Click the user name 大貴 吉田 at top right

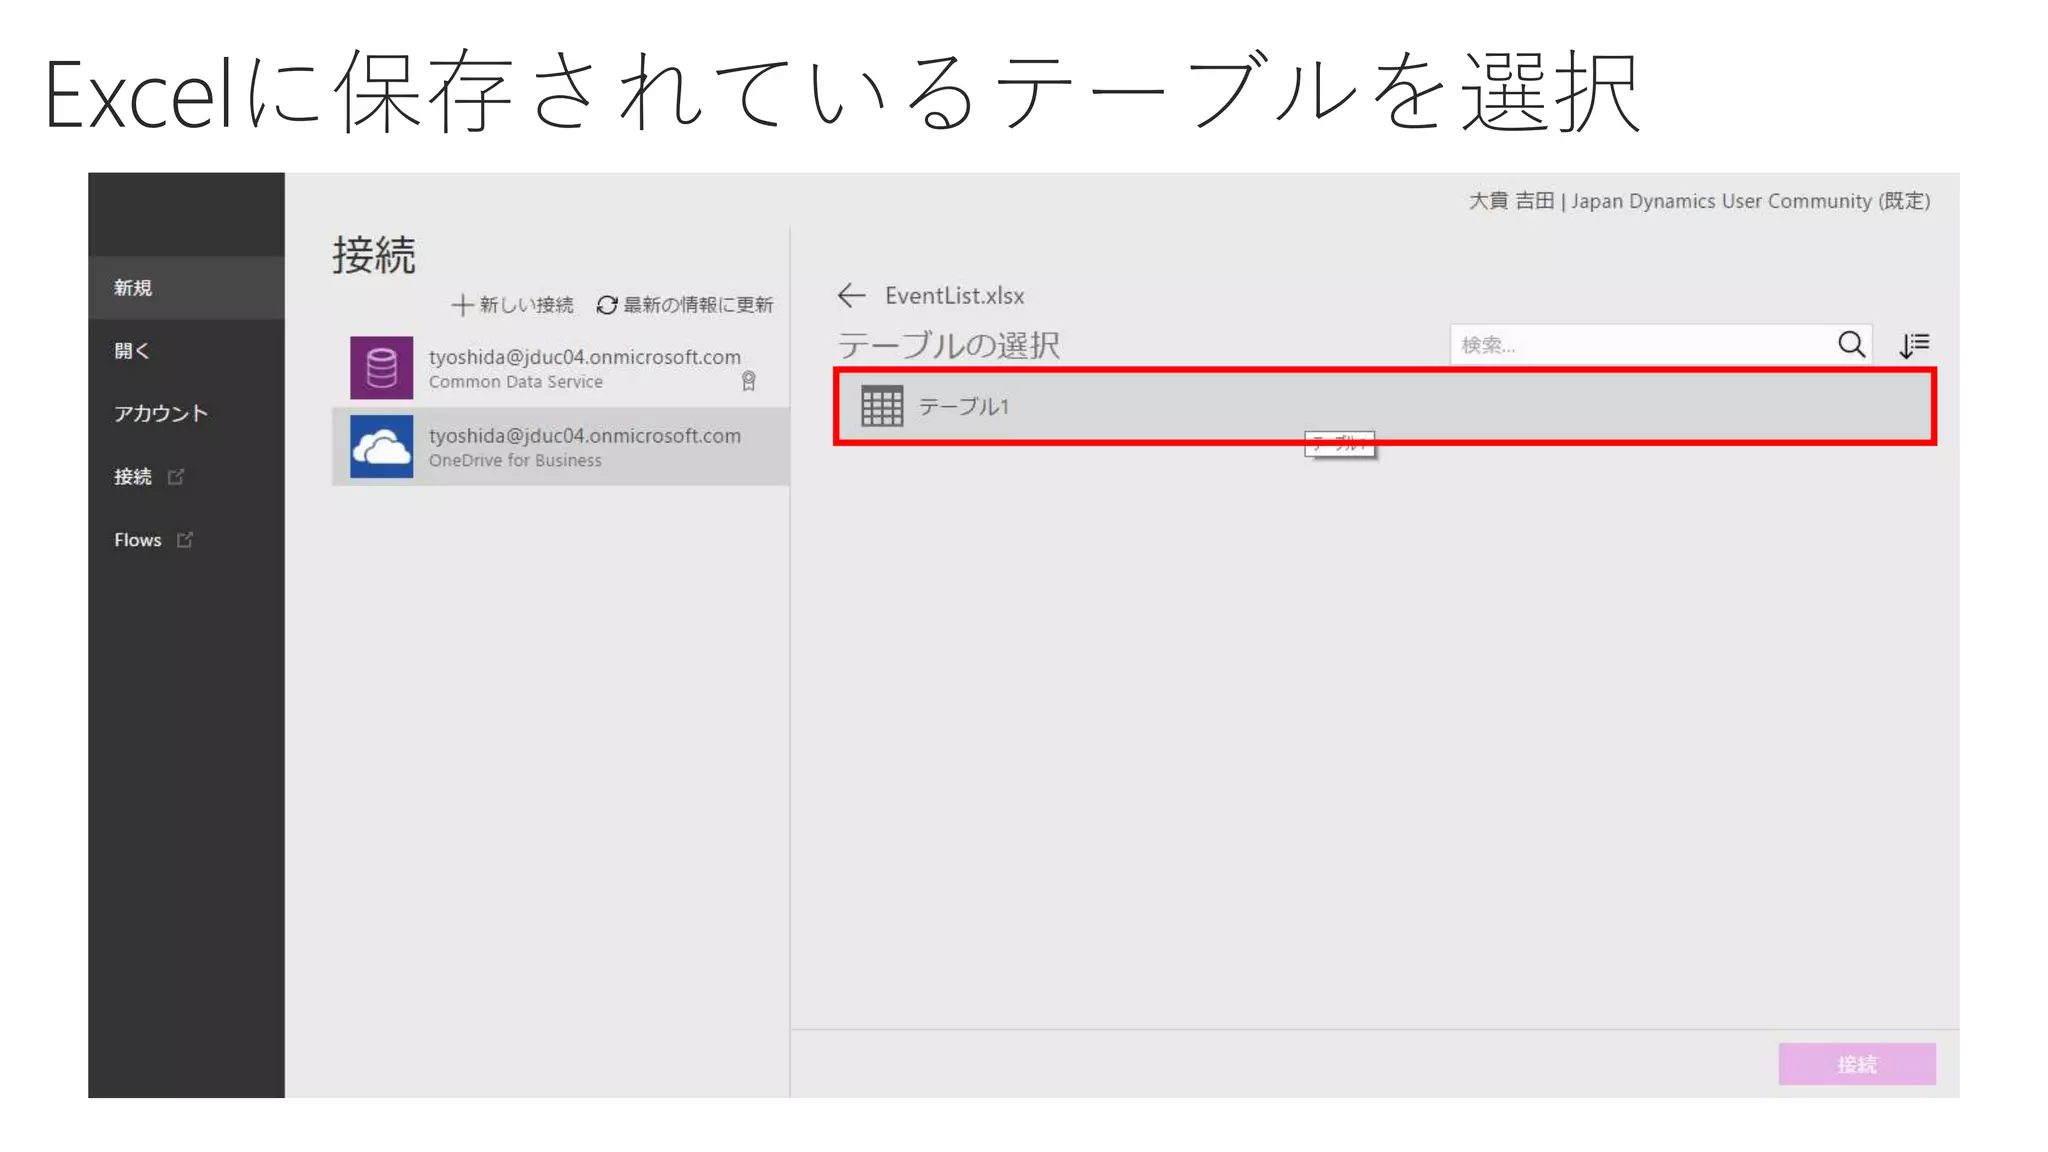tap(1511, 201)
